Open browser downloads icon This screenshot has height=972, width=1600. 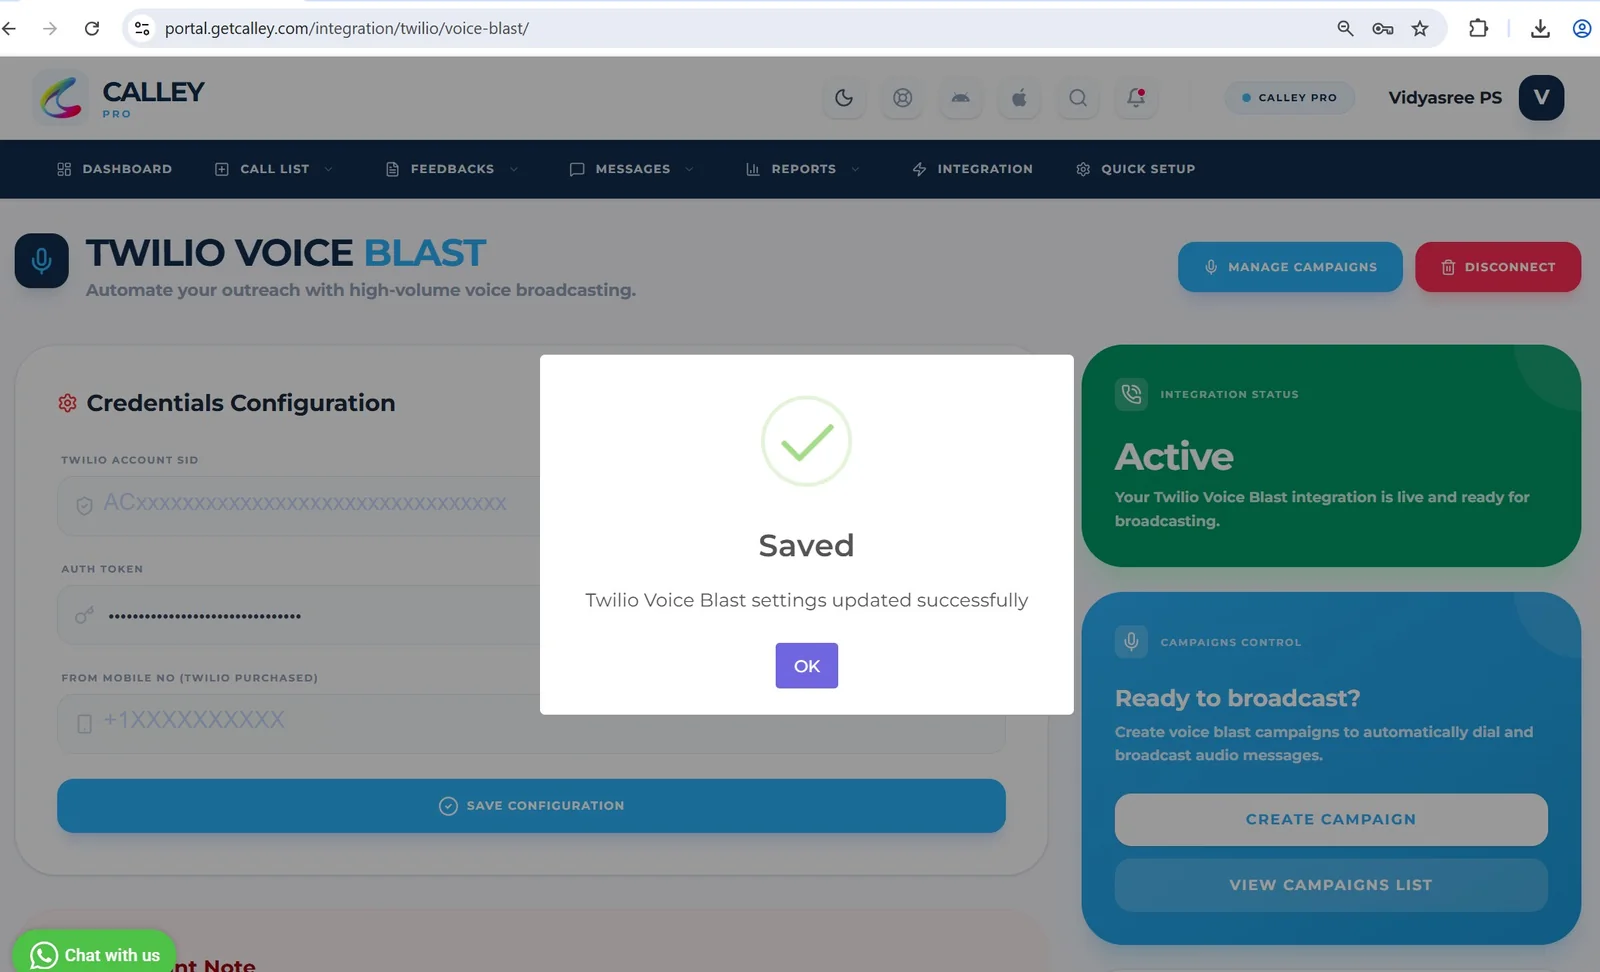coord(1540,28)
